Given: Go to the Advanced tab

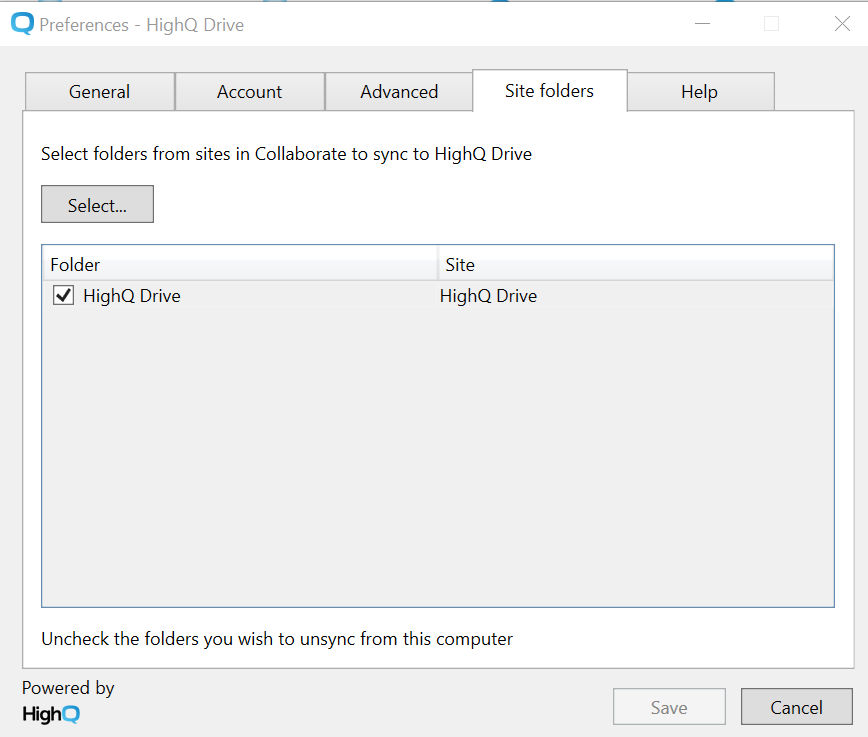Looking at the screenshot, I should tap(399, 91).
